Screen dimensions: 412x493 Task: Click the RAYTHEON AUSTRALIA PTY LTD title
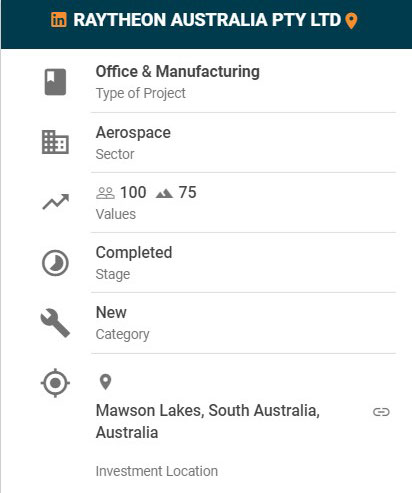pyautogui.click(x=207, y=20)
